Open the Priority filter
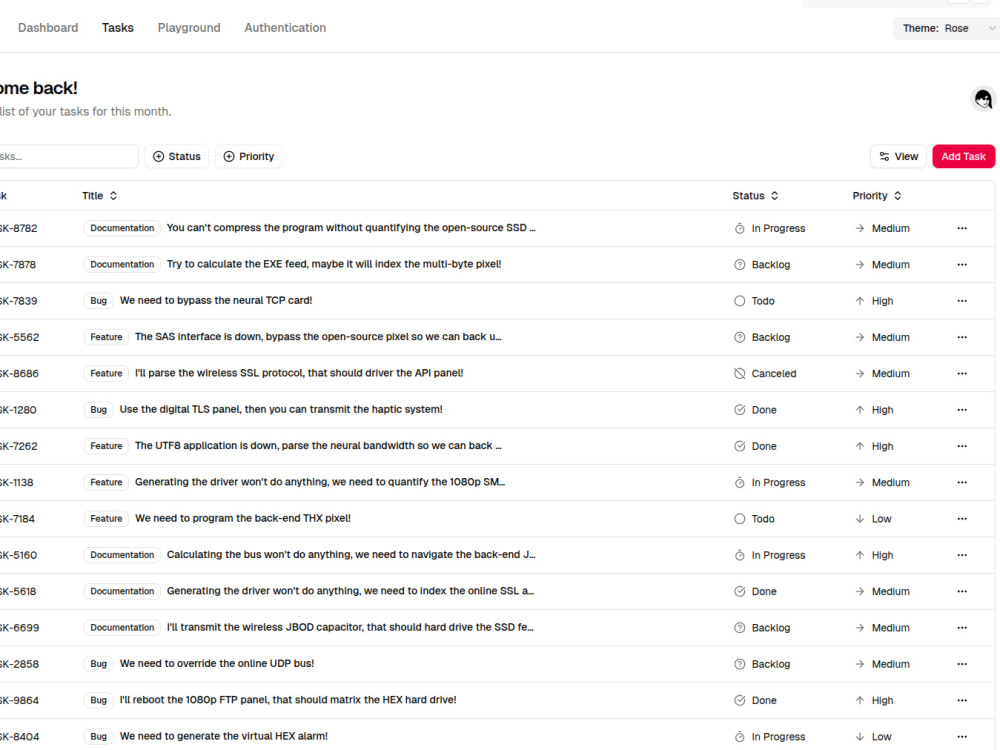The image size is (1000, 750). point(249,157)
